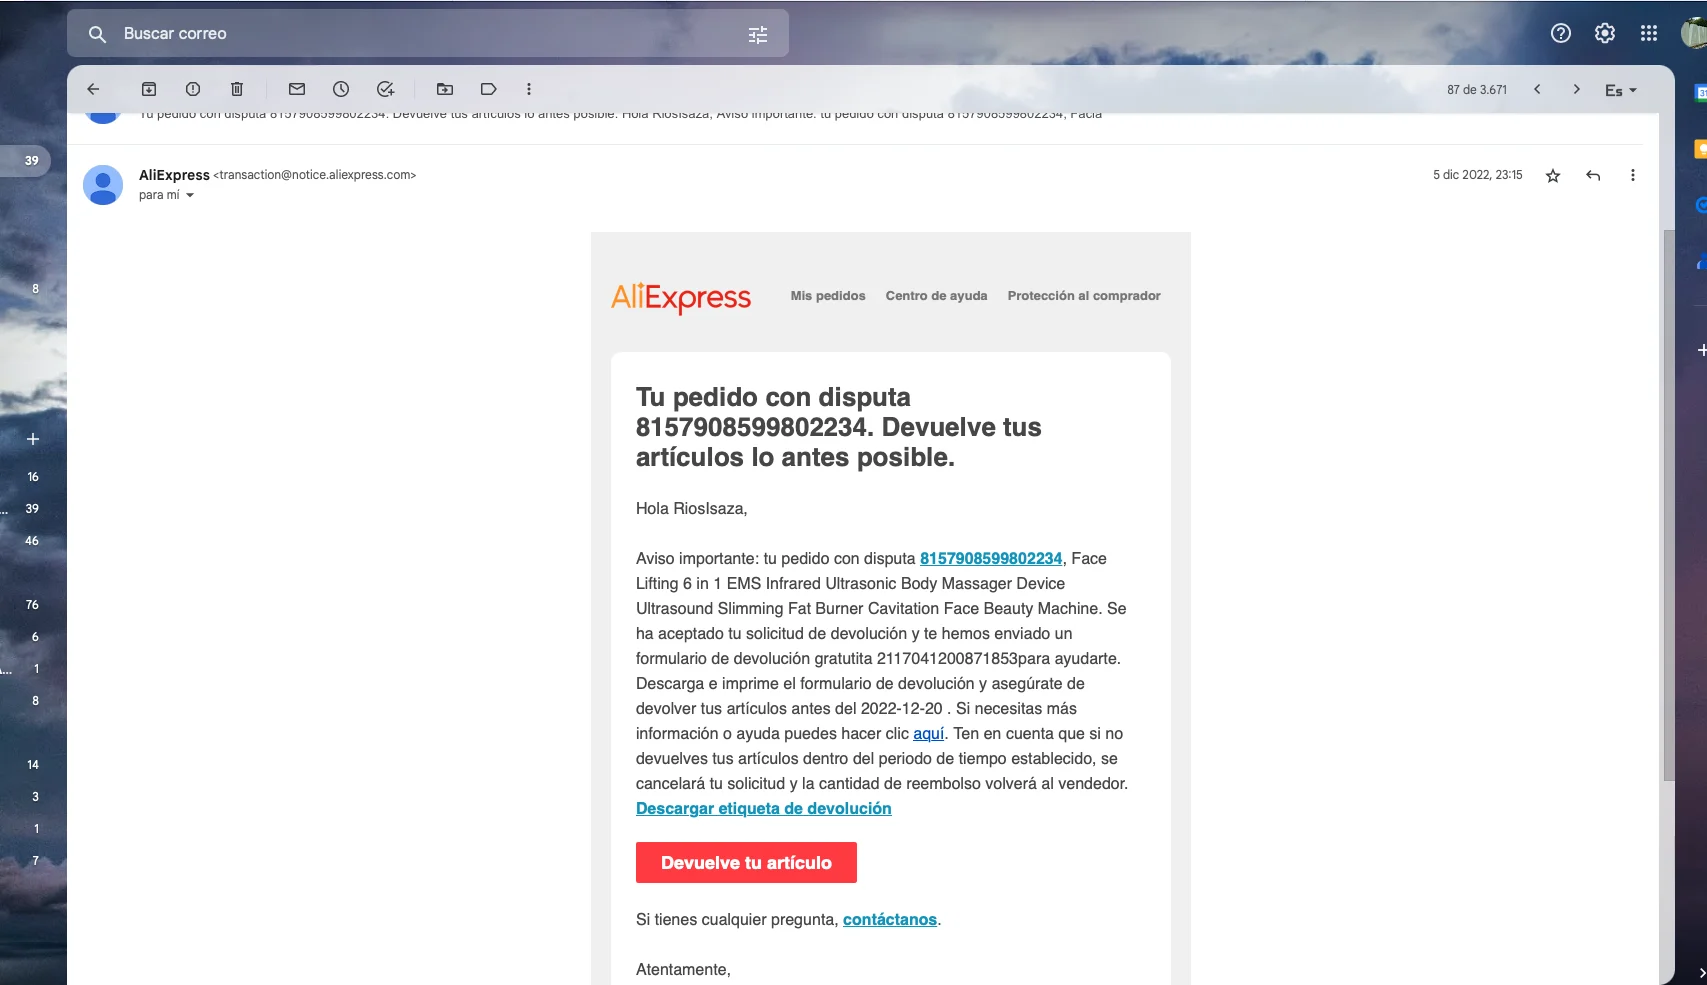Show search options filter icon

[x=758, y=35]
